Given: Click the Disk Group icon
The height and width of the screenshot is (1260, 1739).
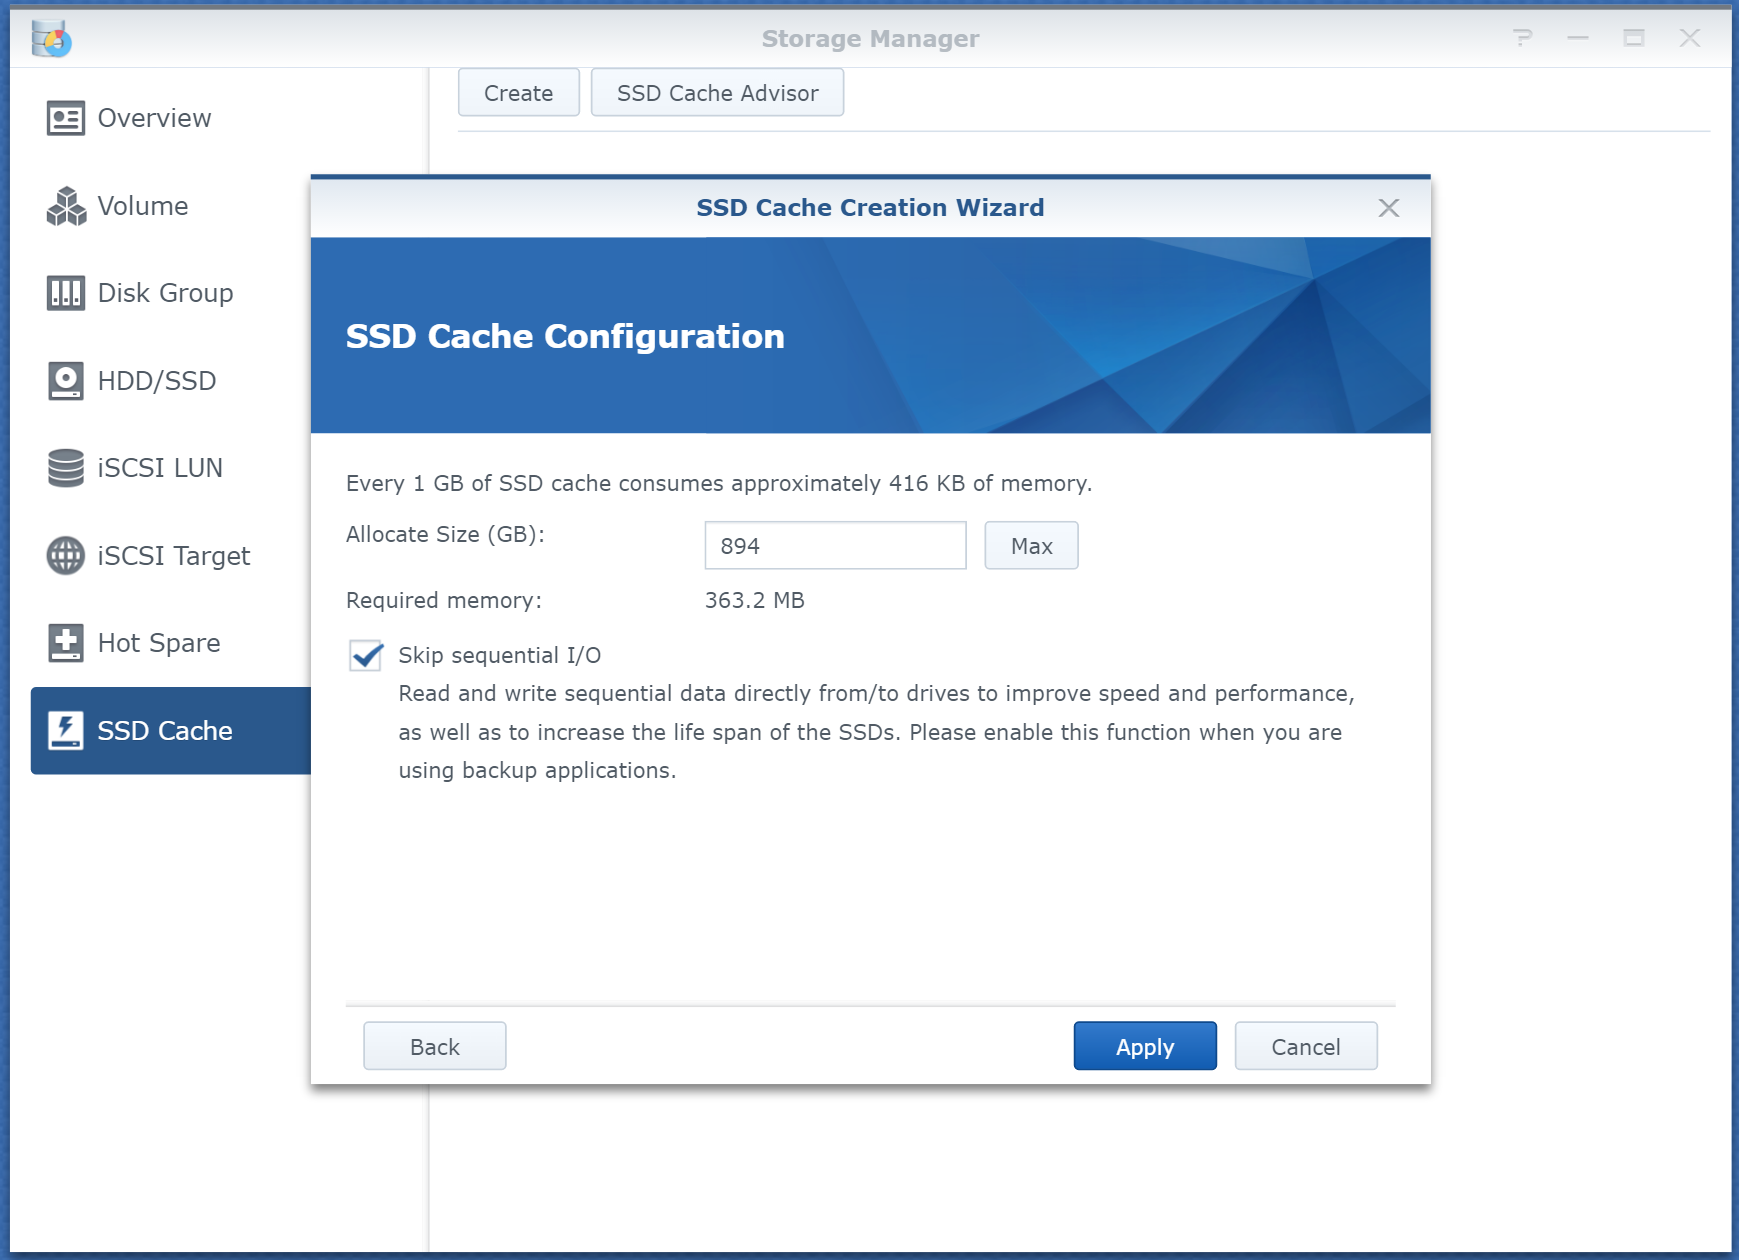Looking at the screenshot, I should click(x=66, y=293).
